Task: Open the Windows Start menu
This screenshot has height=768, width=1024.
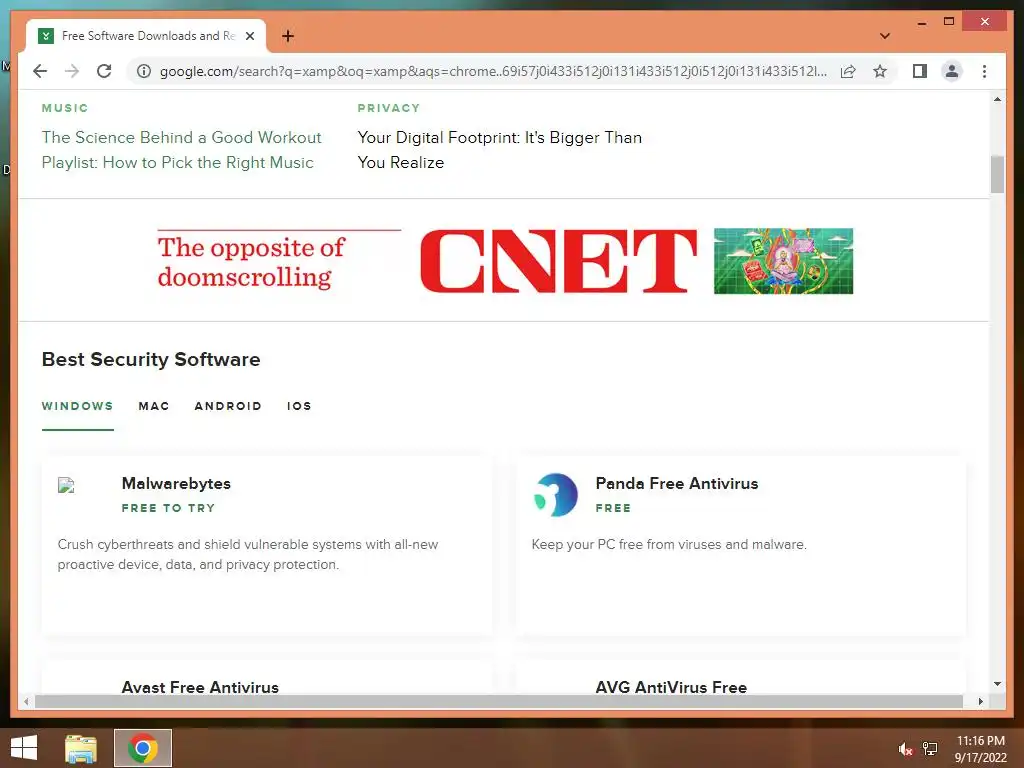Action: pyautogui.click(x=24, y=748)
